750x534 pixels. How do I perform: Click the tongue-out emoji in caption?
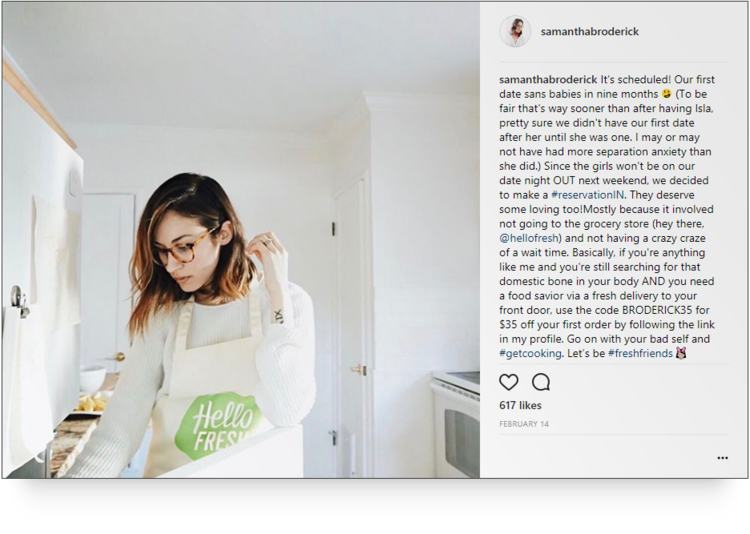[x=666, y=94]
